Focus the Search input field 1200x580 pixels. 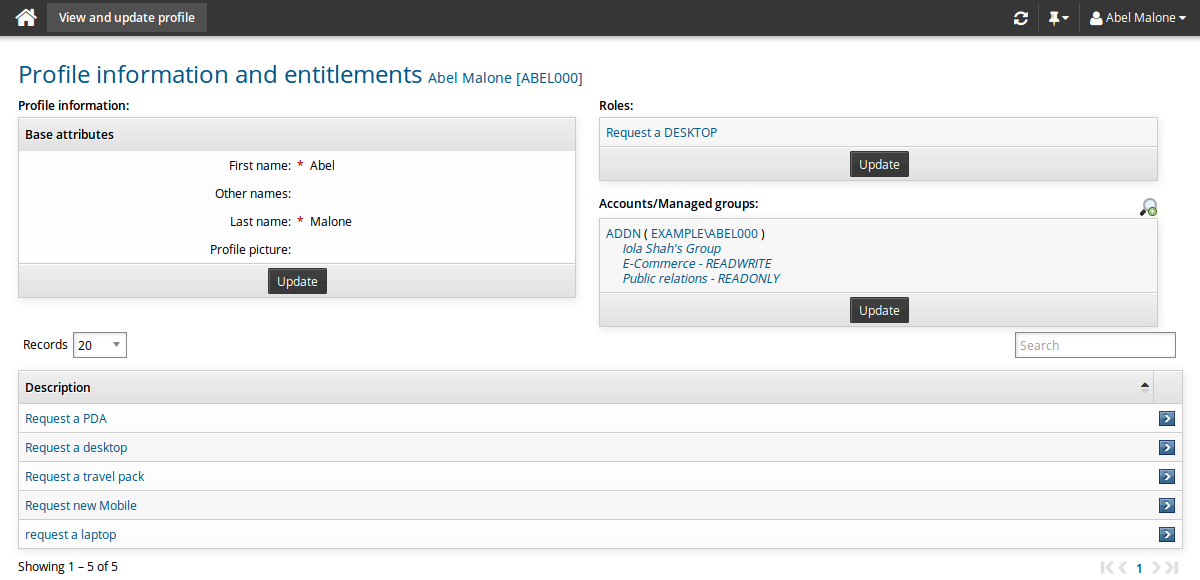click(x=1095, y=345)
